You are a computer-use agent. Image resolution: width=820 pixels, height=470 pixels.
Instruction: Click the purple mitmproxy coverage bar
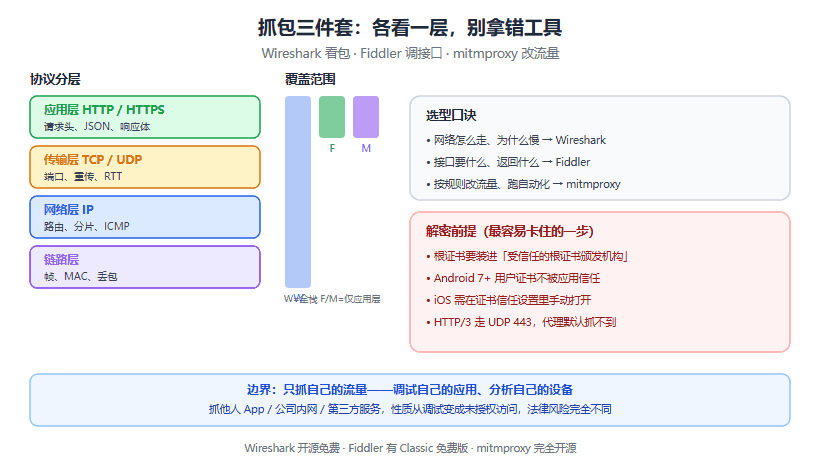[366, 117]
